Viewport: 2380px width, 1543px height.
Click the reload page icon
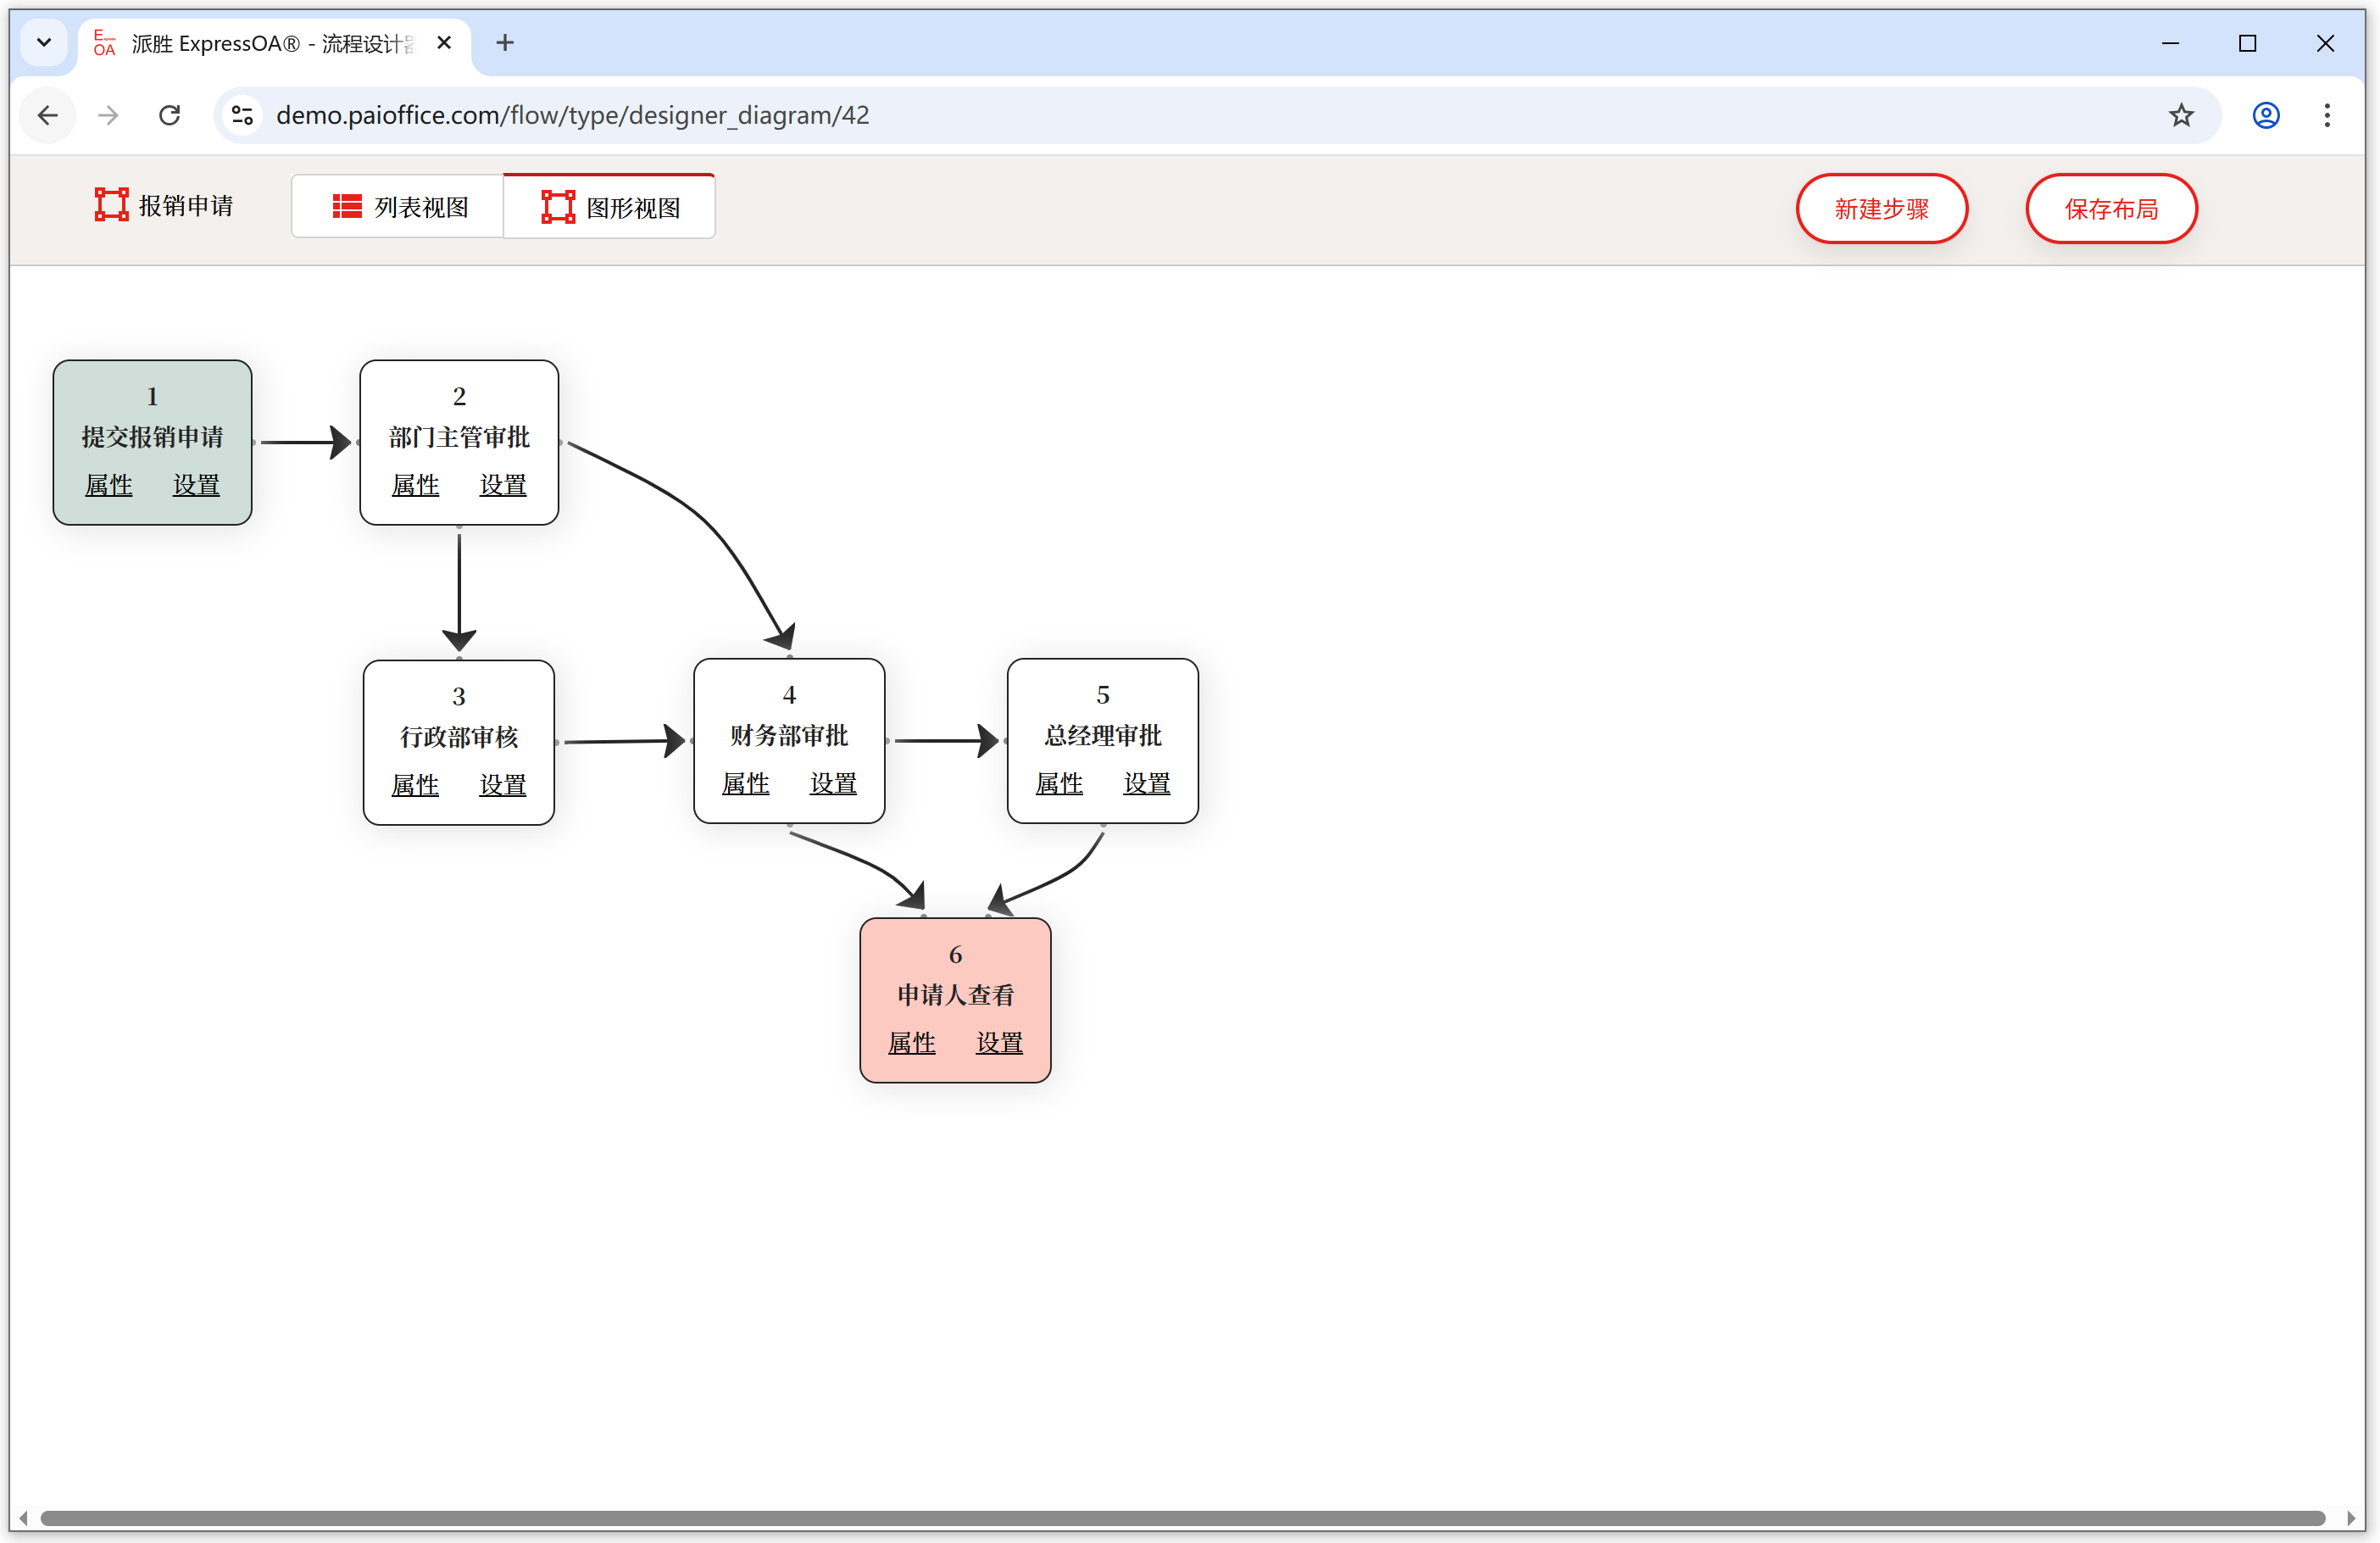(170, 115)
